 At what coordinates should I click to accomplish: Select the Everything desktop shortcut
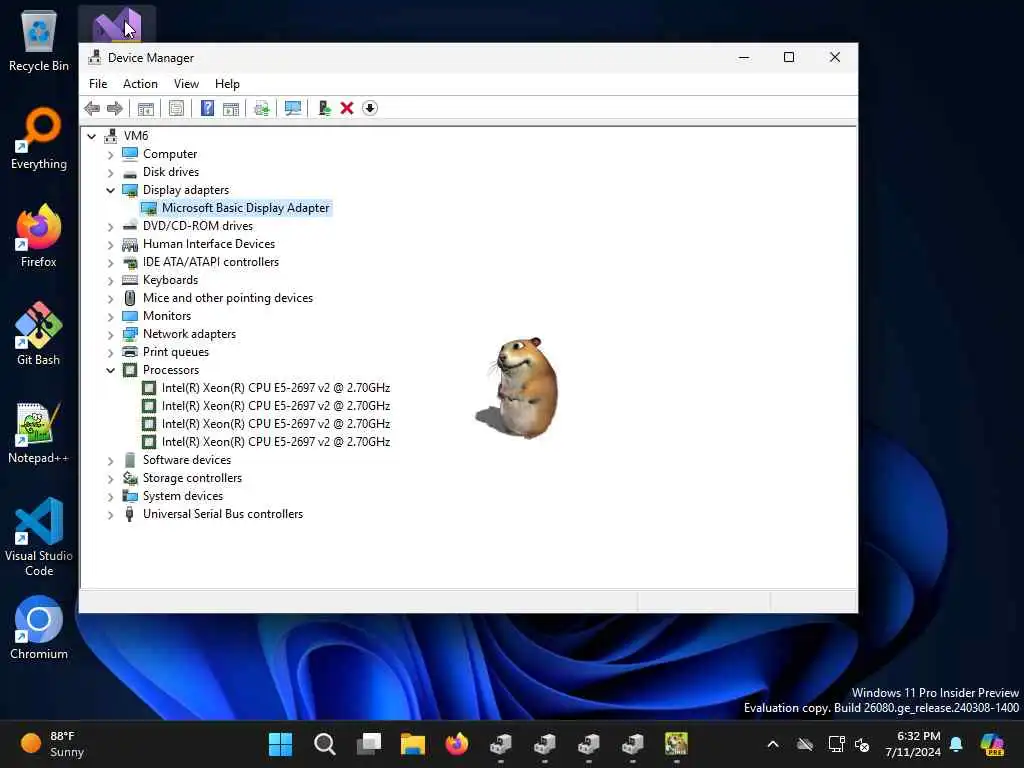39,138
